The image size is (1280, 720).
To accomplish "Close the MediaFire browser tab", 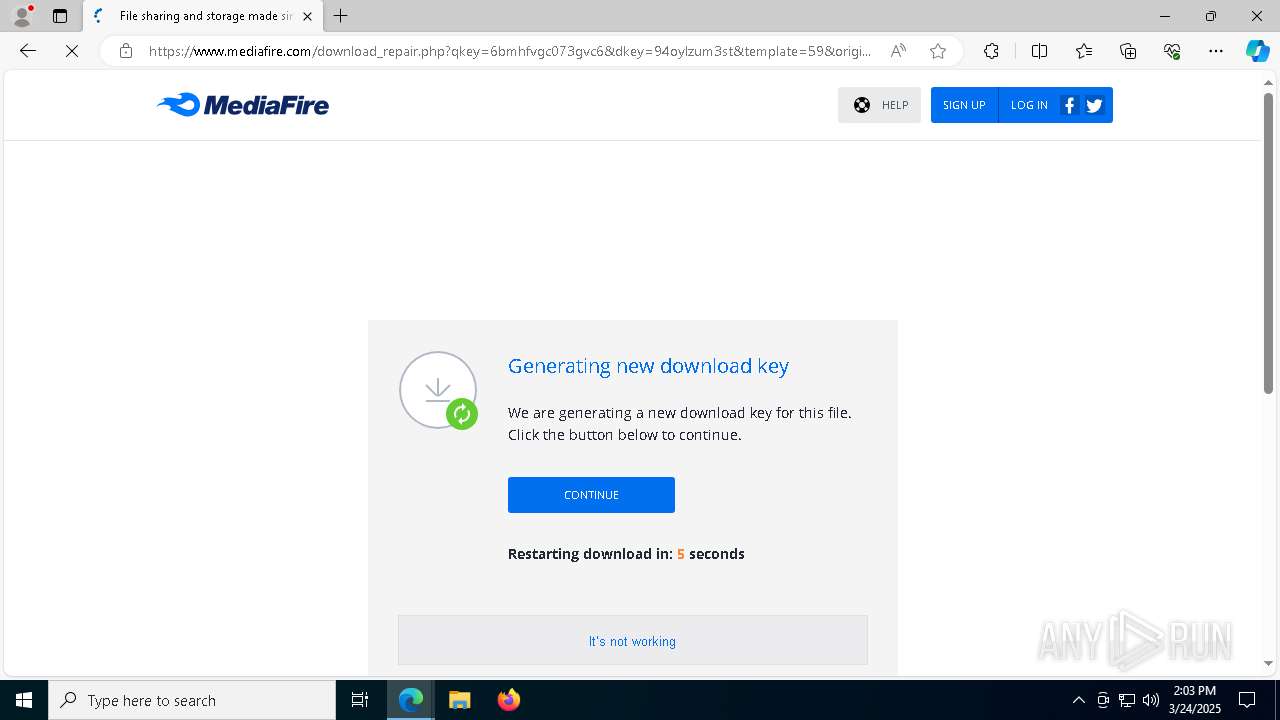I will [308, 16].
